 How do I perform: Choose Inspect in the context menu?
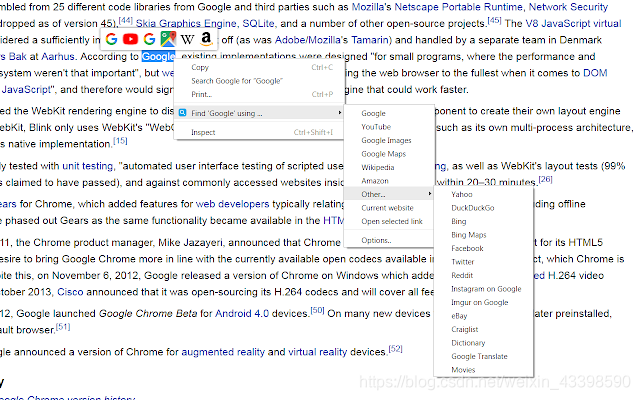point(259,132)
